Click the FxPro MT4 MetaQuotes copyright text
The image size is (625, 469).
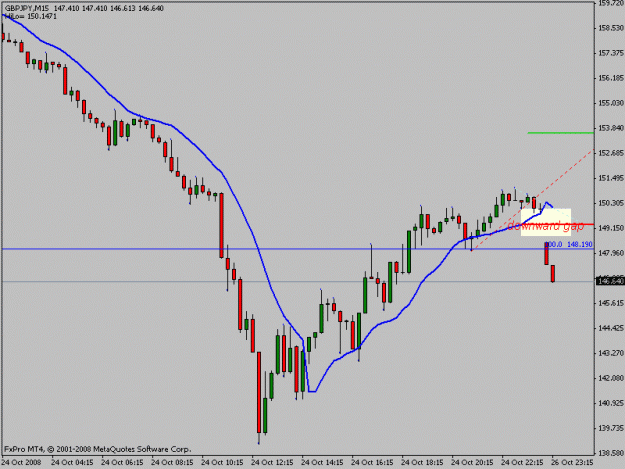(97, 449)
